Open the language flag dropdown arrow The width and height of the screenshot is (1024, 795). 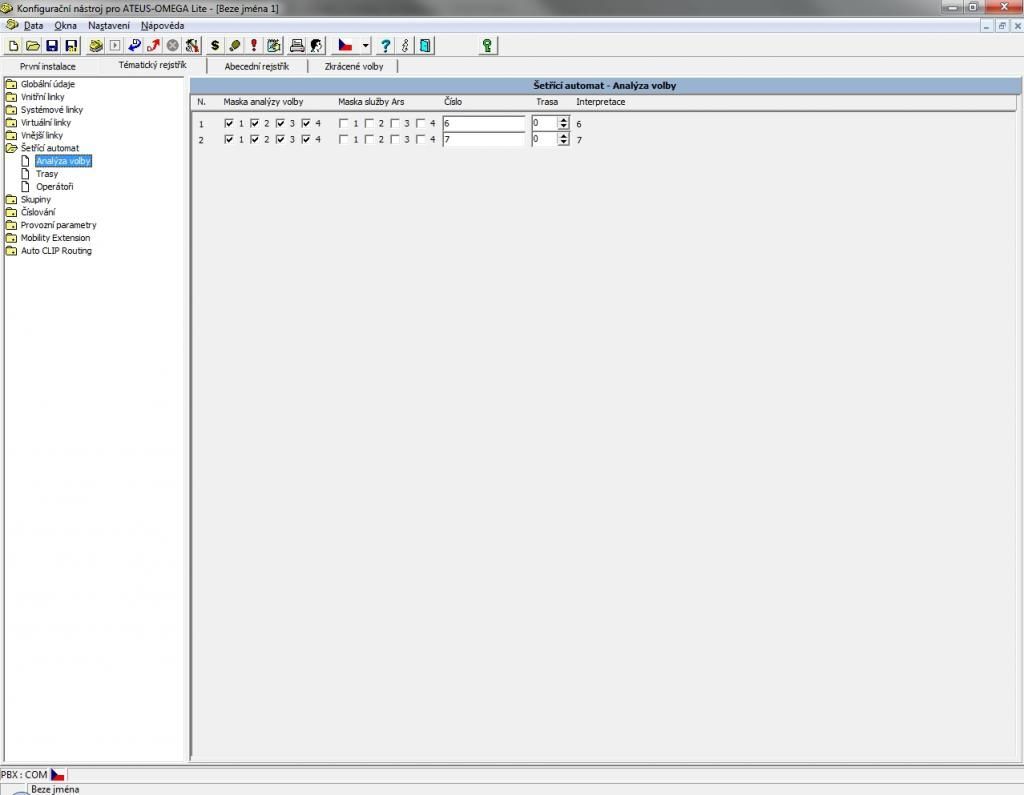coord(366,45)
